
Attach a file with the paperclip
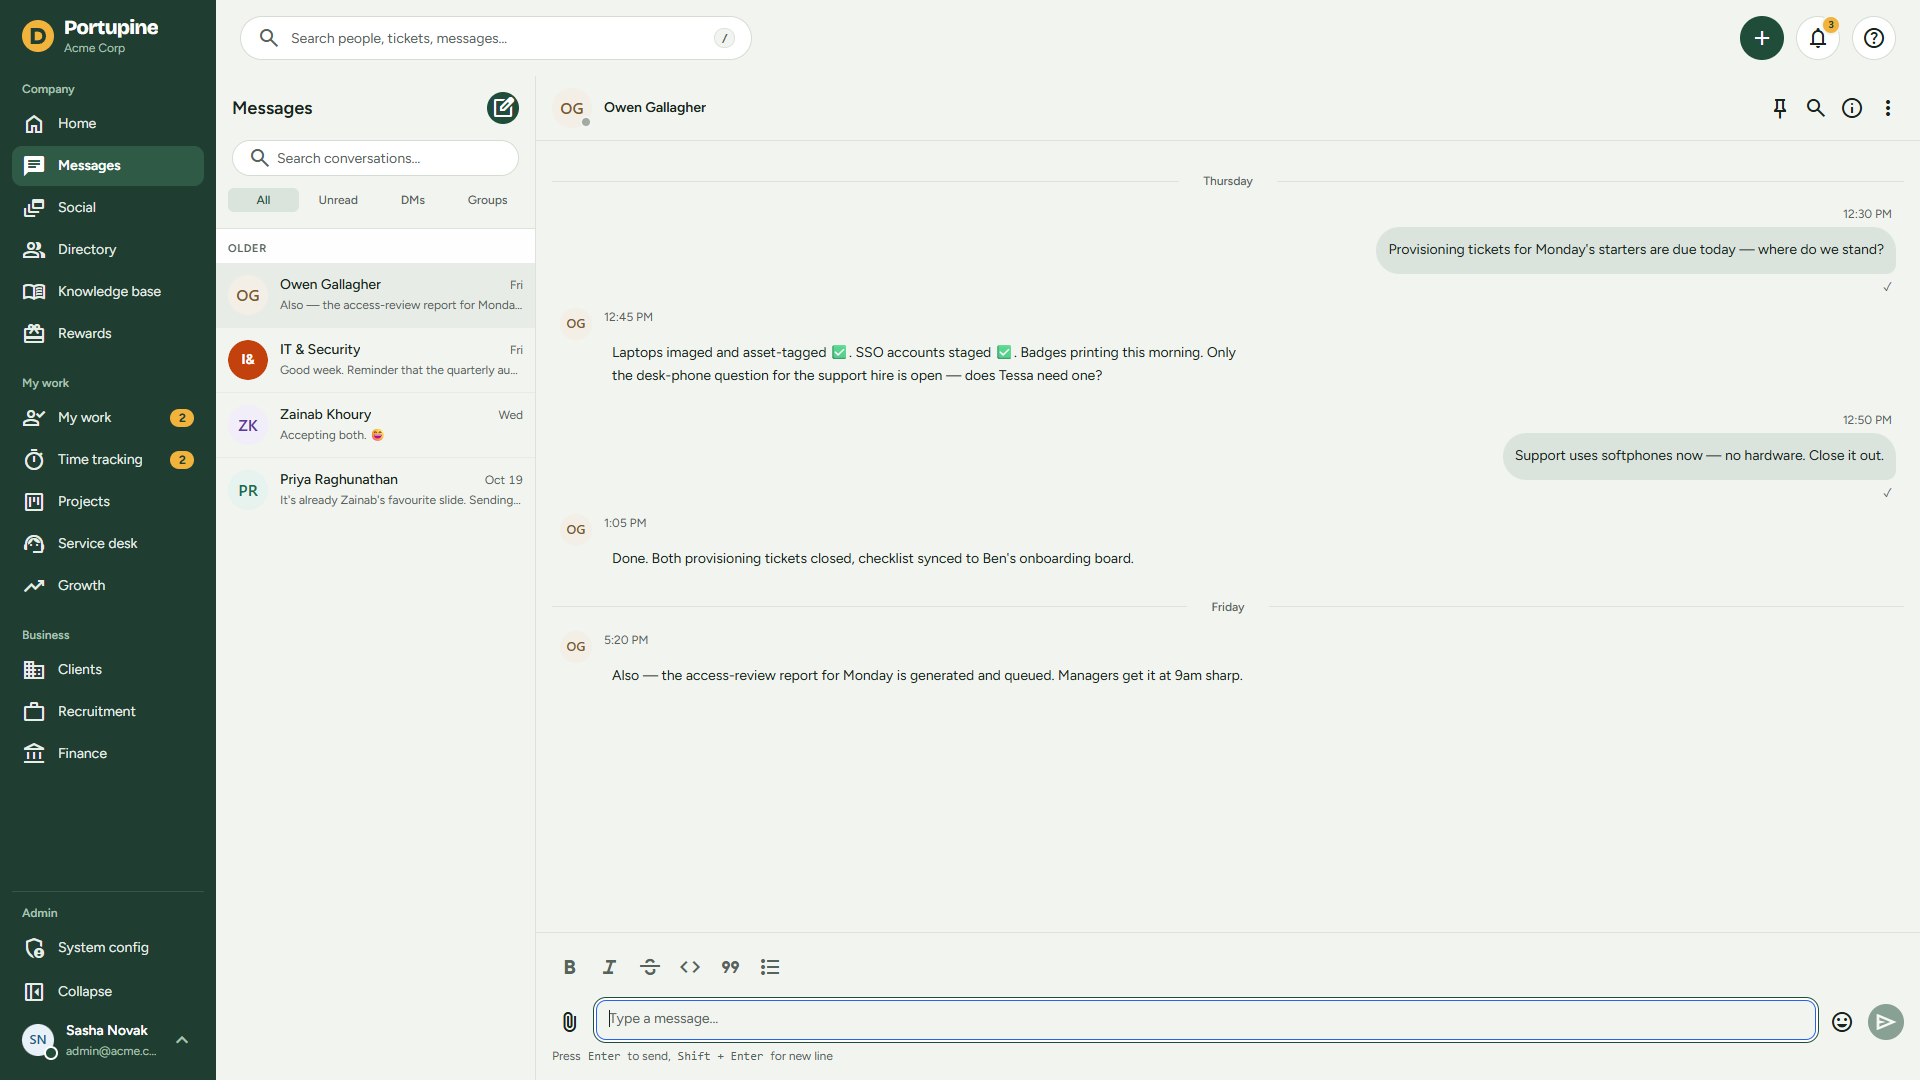570,1021
